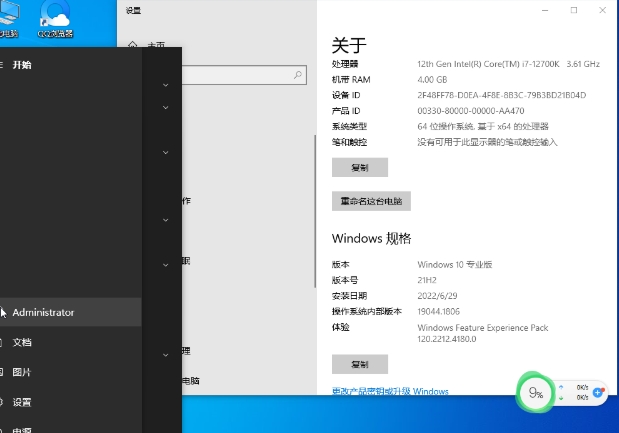Click 复制 under Windows 规格

(x=359, y=364)
